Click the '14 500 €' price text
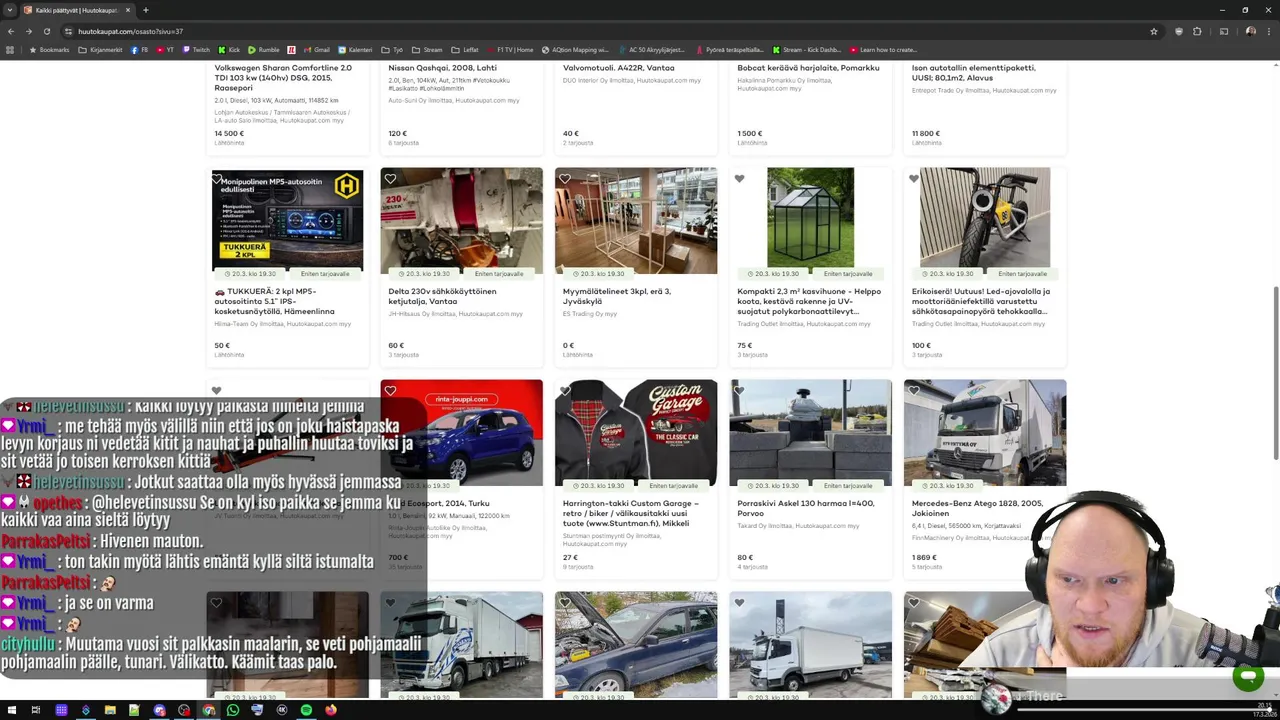The height and width of the screenshot is (720, 1280). 229,134
